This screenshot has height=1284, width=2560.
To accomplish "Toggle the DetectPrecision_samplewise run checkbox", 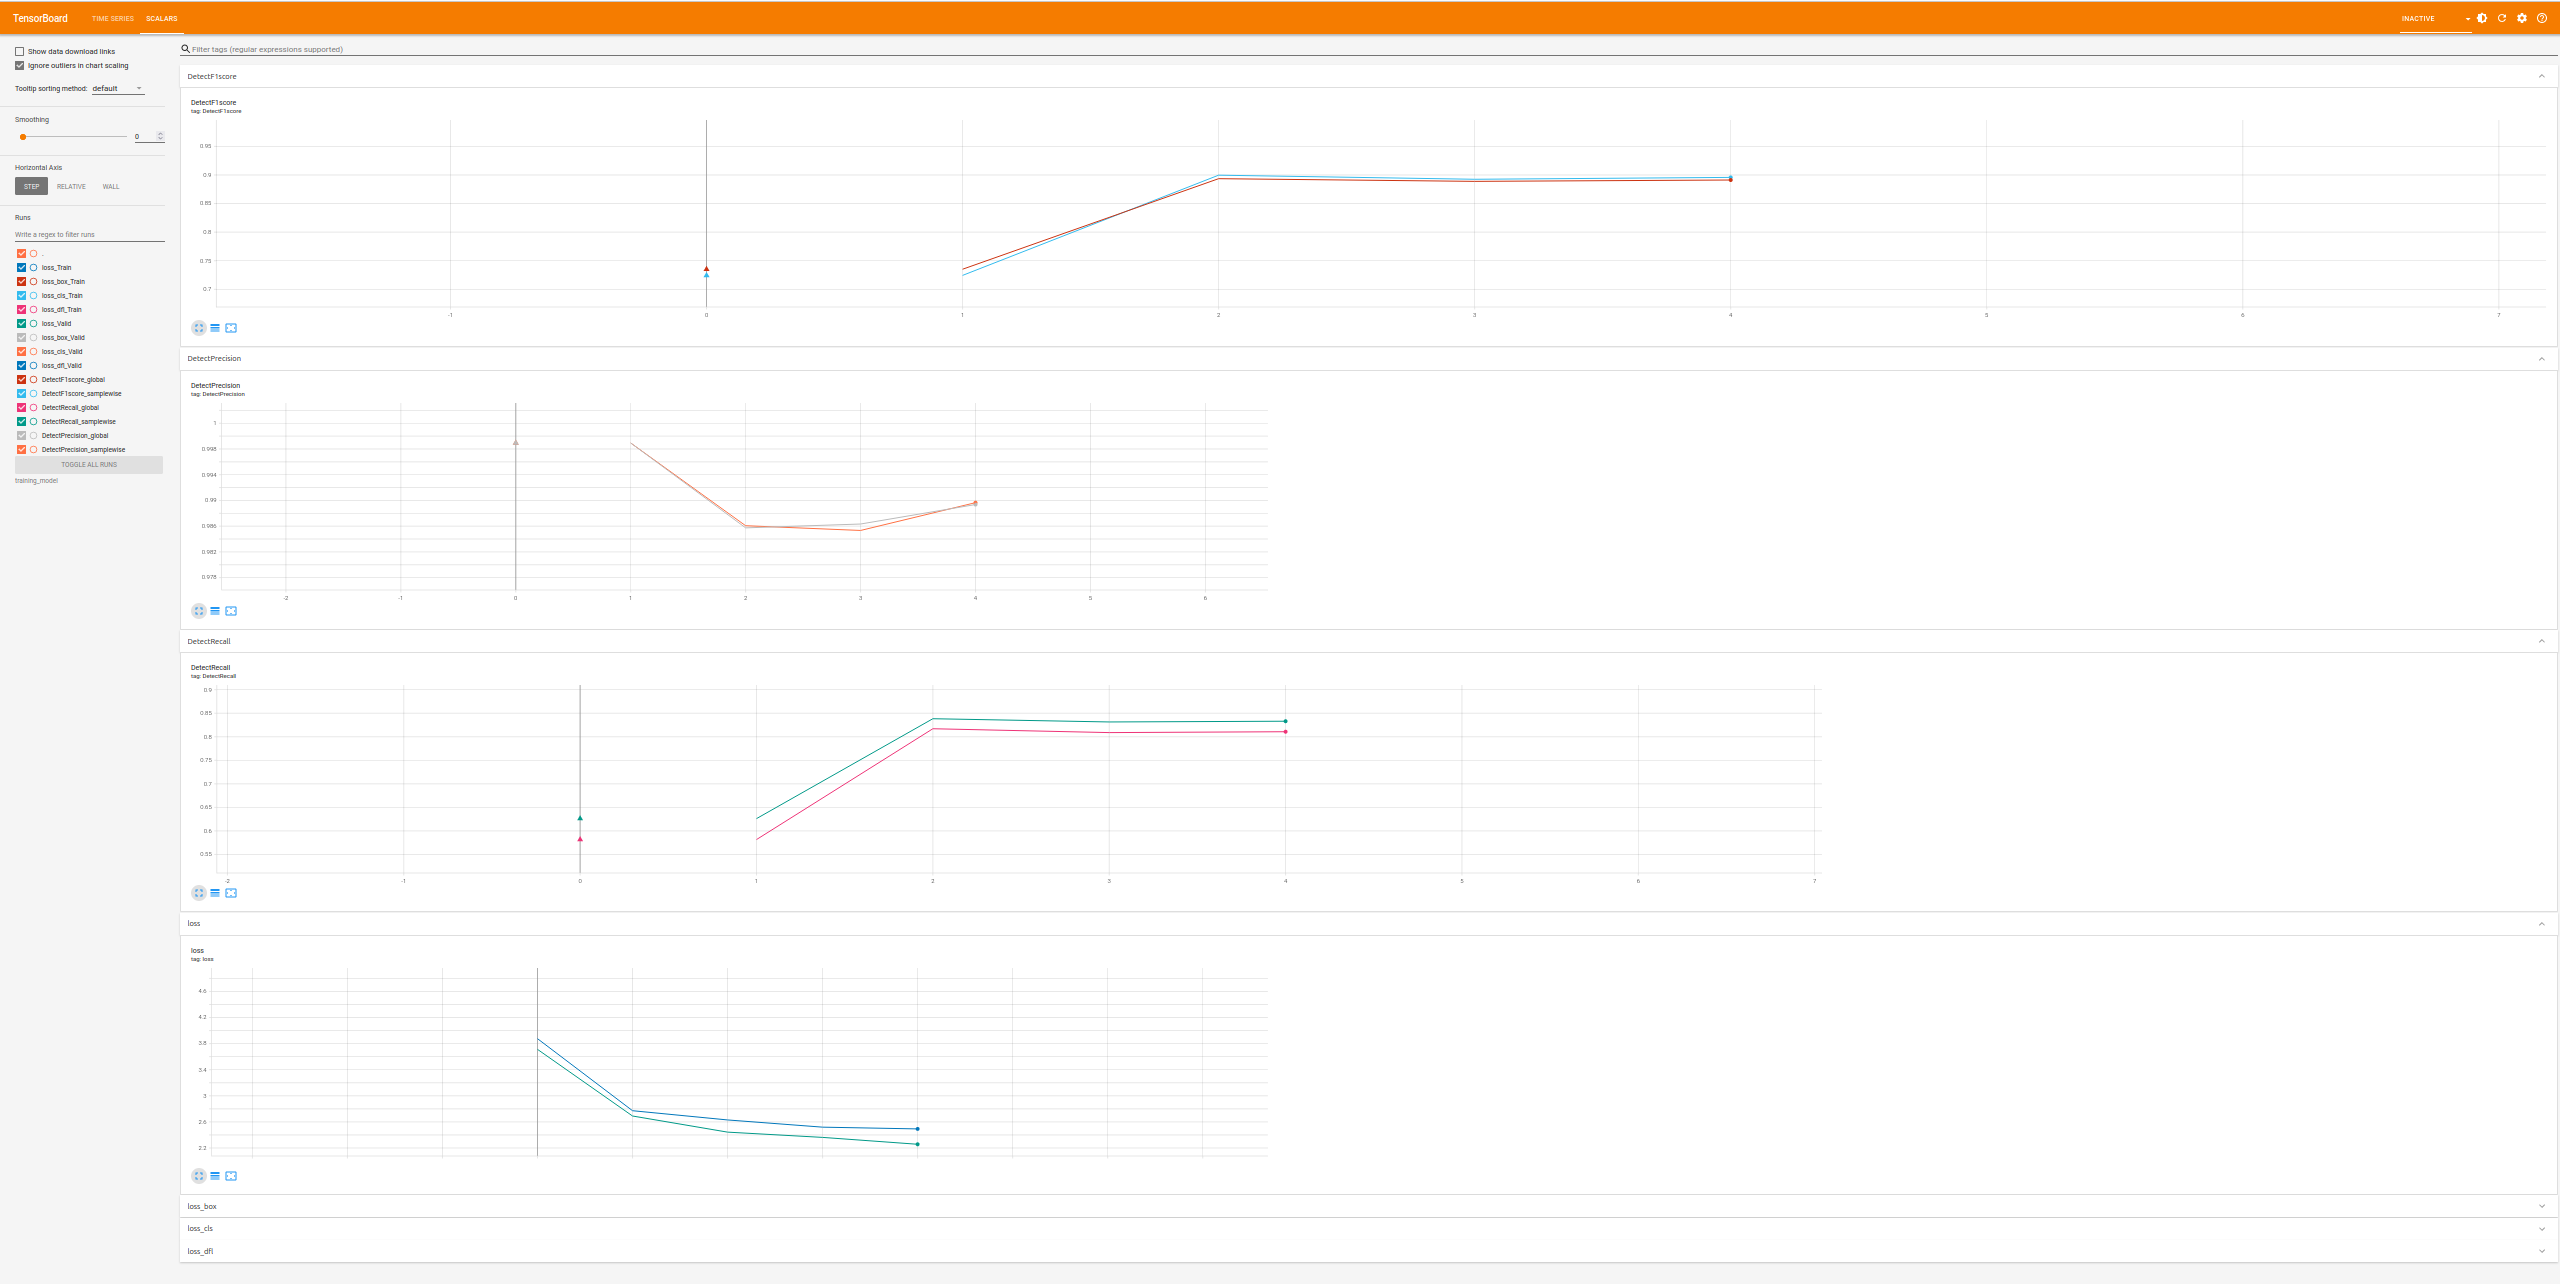I will [x=21, y=449].
